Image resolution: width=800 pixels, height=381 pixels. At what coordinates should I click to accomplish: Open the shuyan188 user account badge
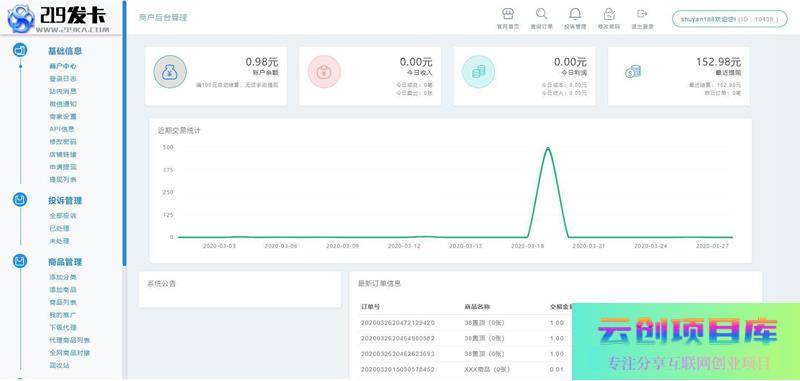pos(730,19)
